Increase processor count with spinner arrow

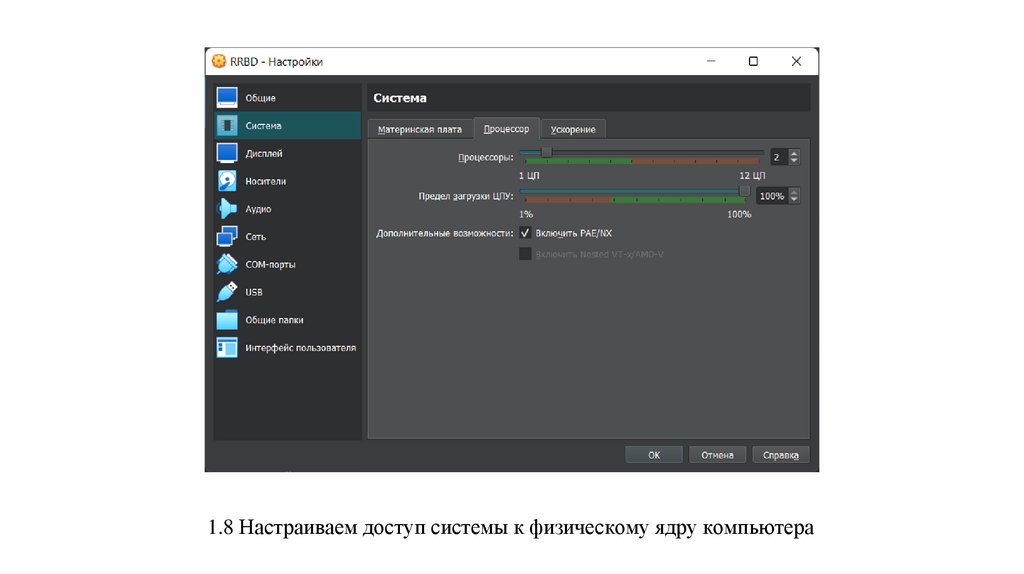[x=794, y=153]
